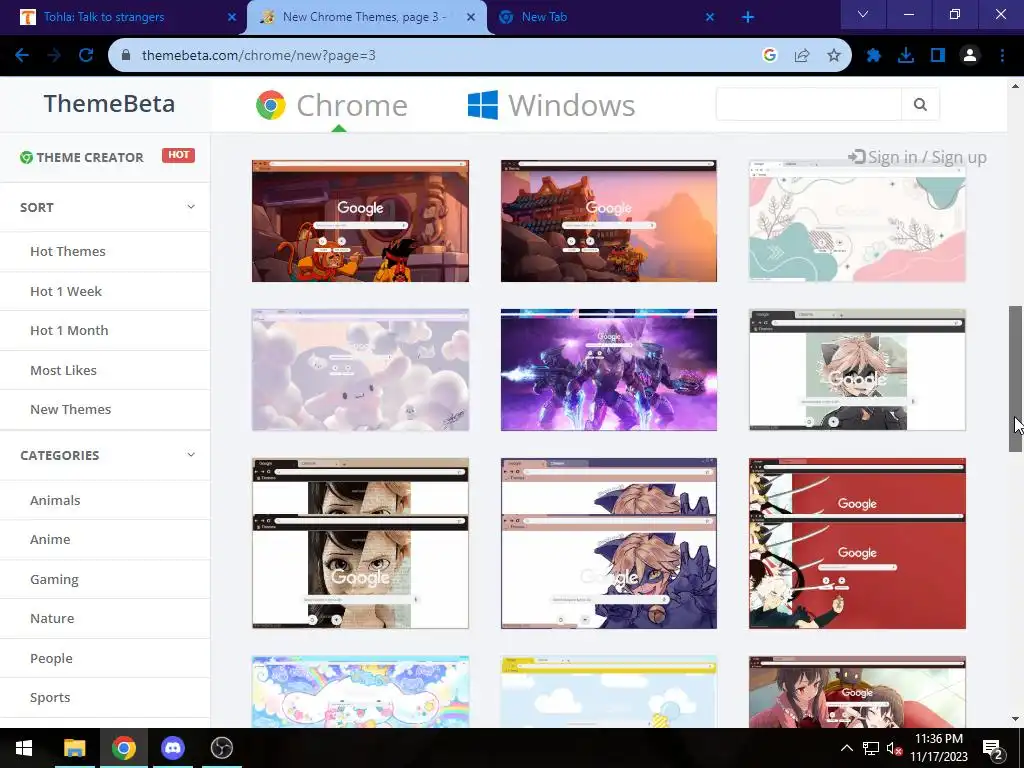Open the pastel floral abstract theme thumbnail
The height and width of the screenshot is (768, 1024).
857,221
